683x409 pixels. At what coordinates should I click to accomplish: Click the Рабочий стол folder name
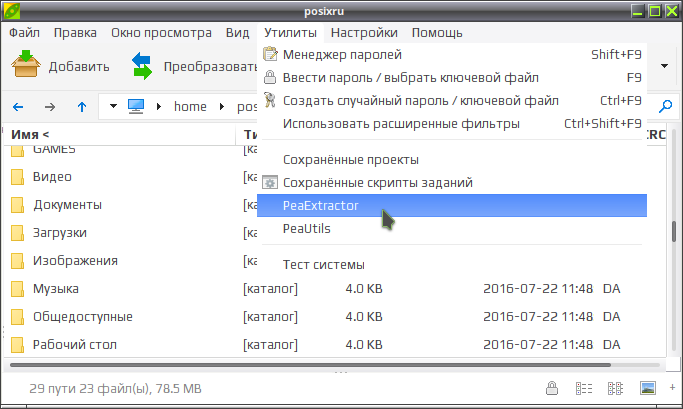point(75,345)
